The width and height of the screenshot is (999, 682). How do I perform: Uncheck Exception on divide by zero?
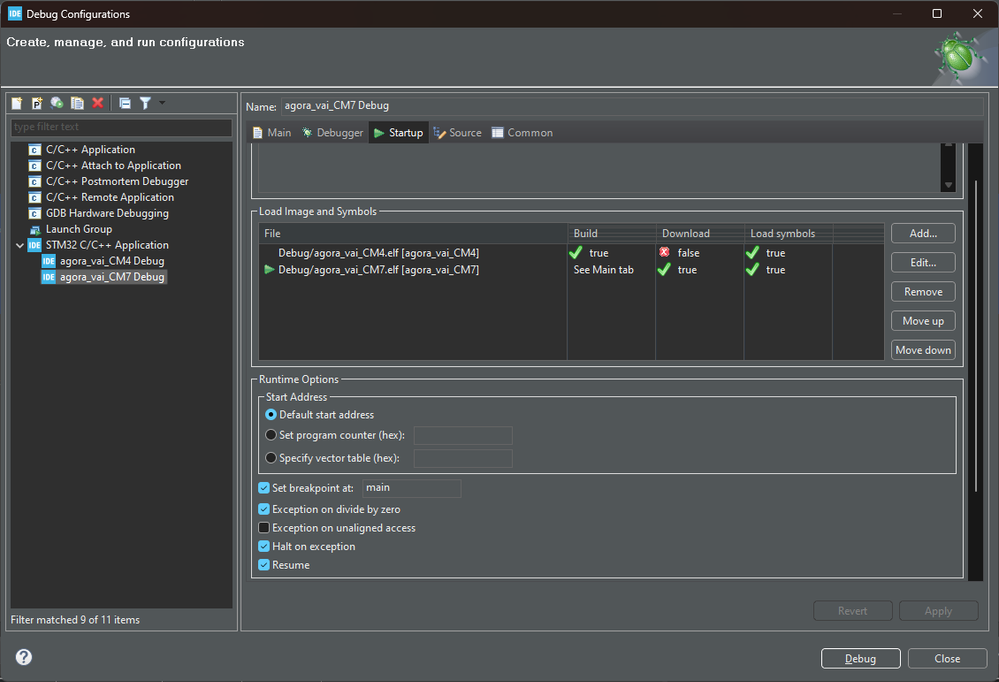(264, 509)
